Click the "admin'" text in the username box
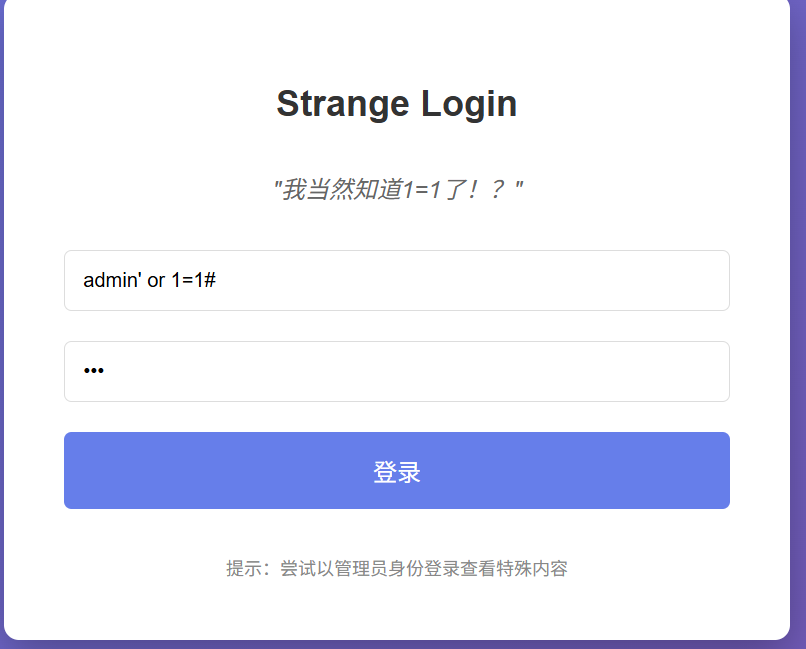806x649 pixels. point(112,281)
